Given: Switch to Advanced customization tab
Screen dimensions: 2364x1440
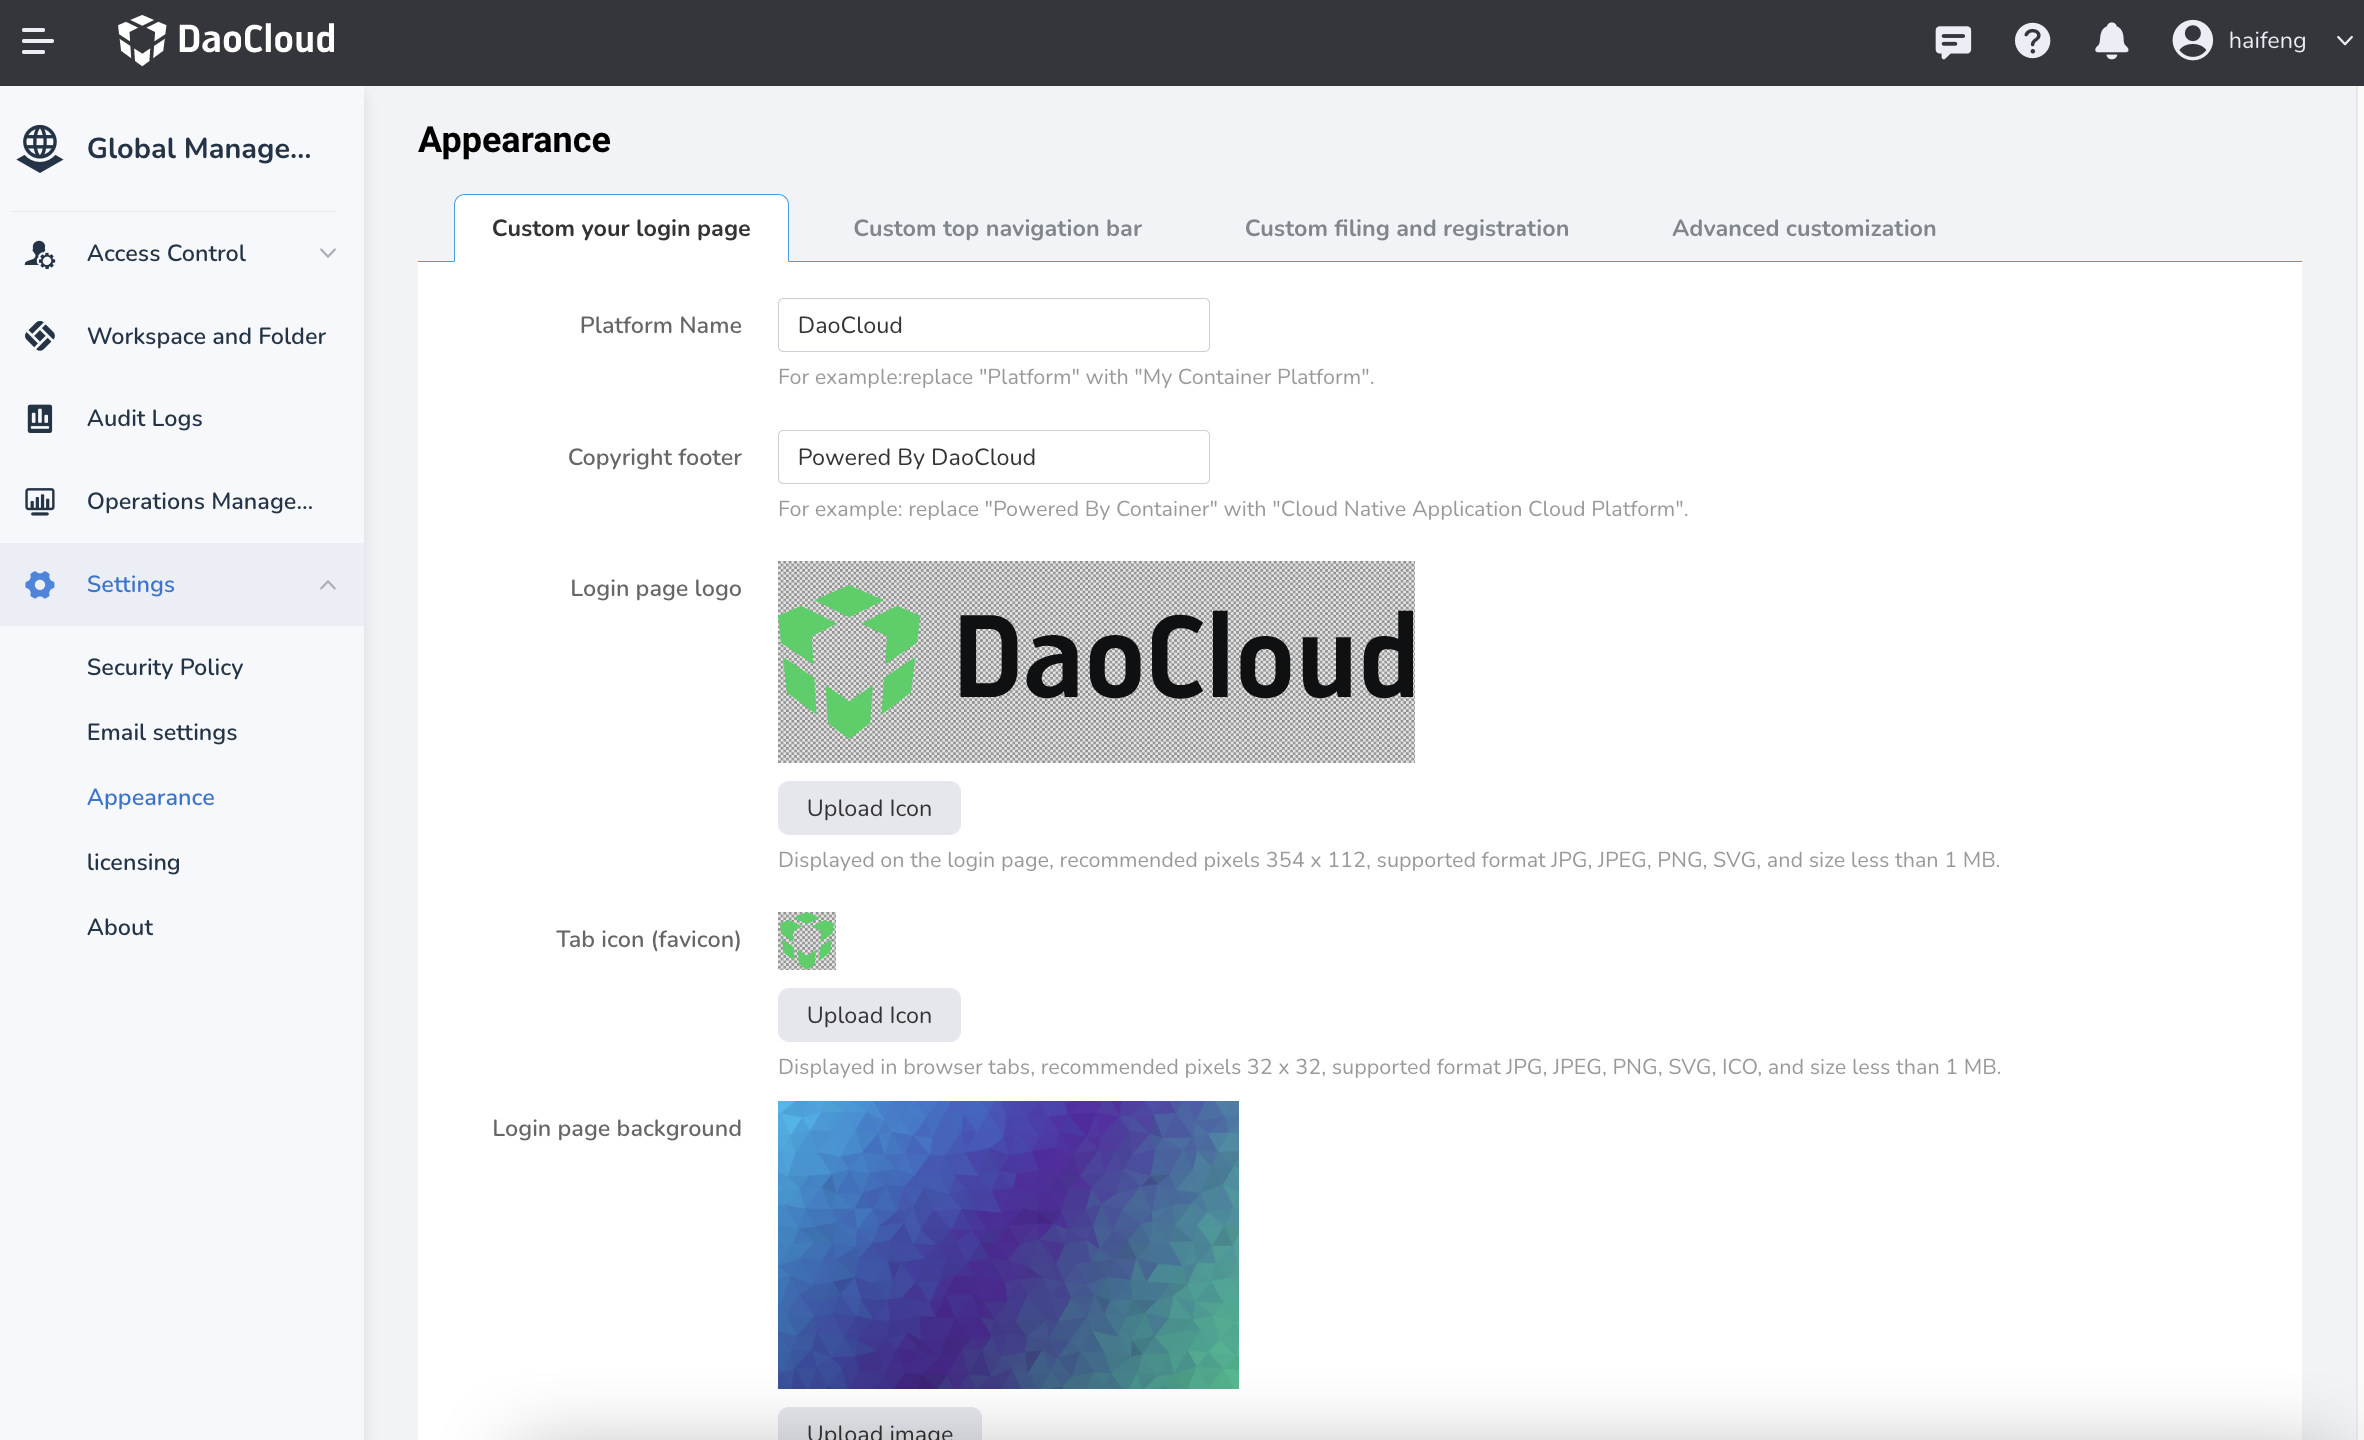Looking at the screenshot, I should tap(1804, 228).
